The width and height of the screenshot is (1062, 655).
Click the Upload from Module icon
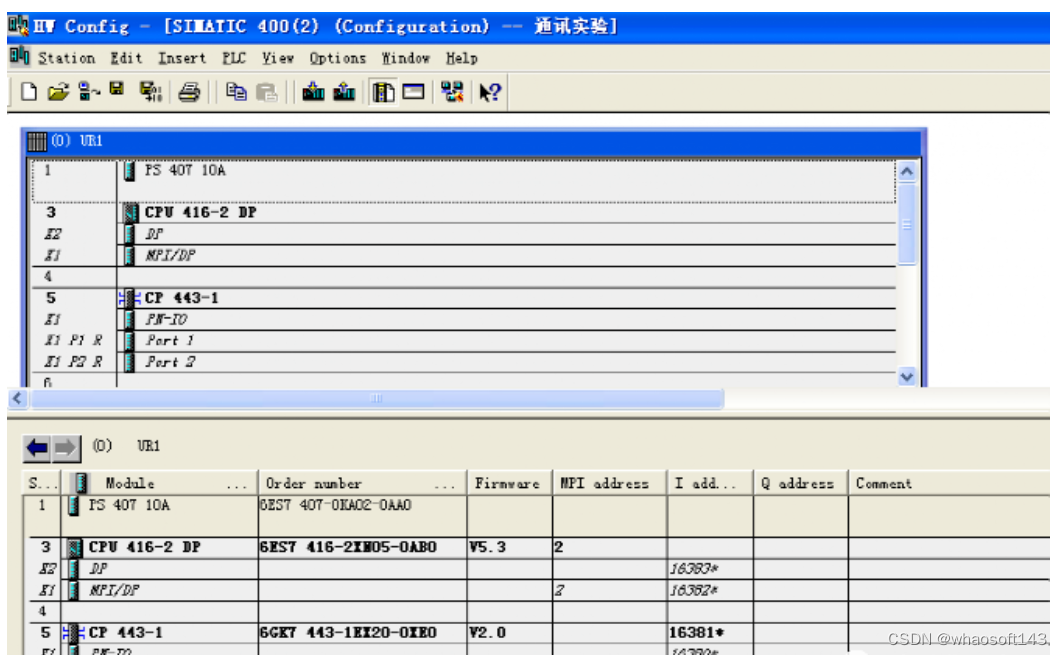click(x=344, y=91)
